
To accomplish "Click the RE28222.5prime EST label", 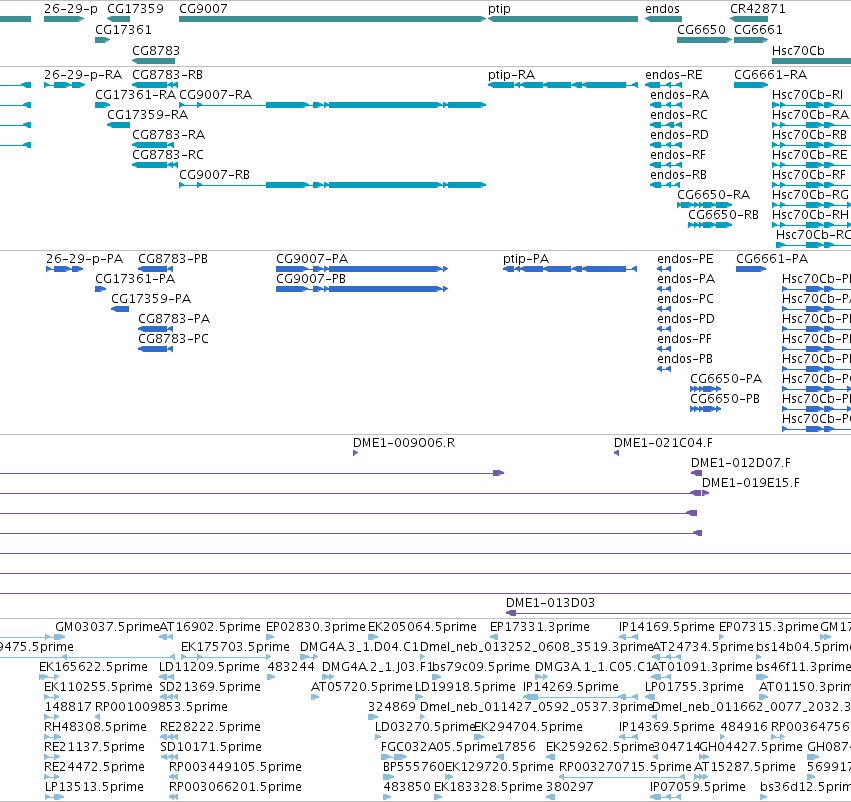I will pos(210,727).
